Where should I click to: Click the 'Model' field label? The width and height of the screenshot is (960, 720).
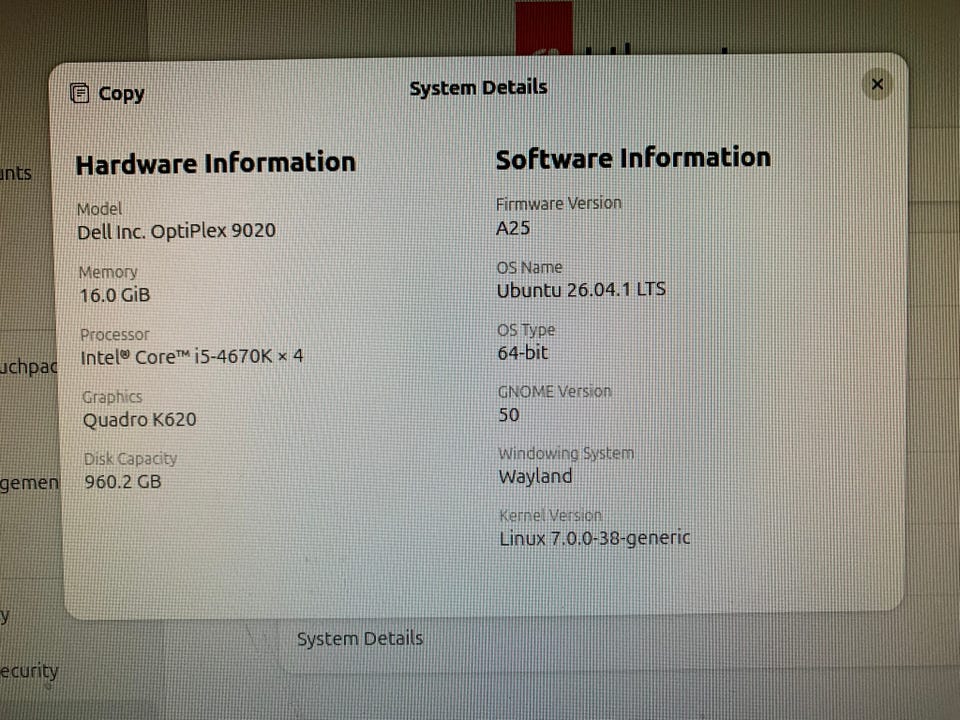pos(99,209)
